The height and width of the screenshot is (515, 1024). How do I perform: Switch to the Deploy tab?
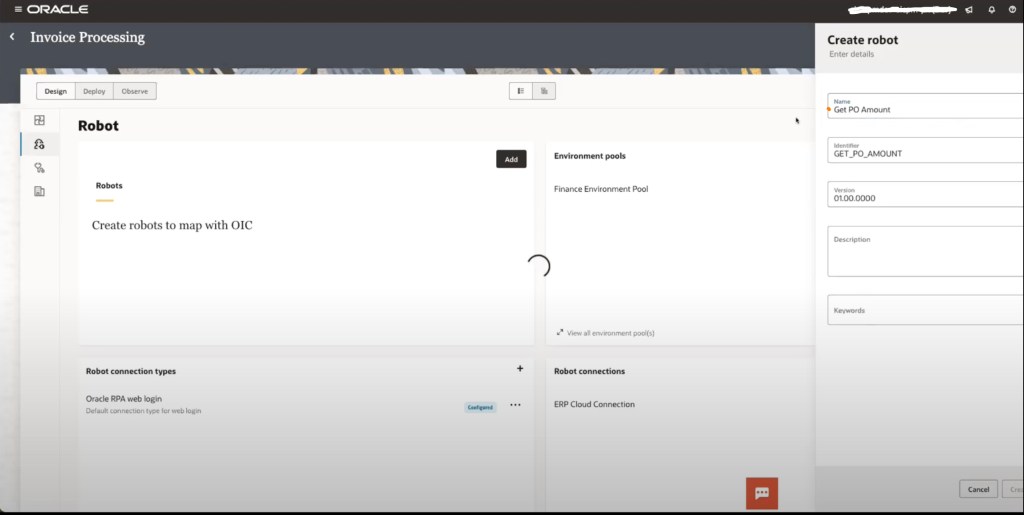pos(94,91)
